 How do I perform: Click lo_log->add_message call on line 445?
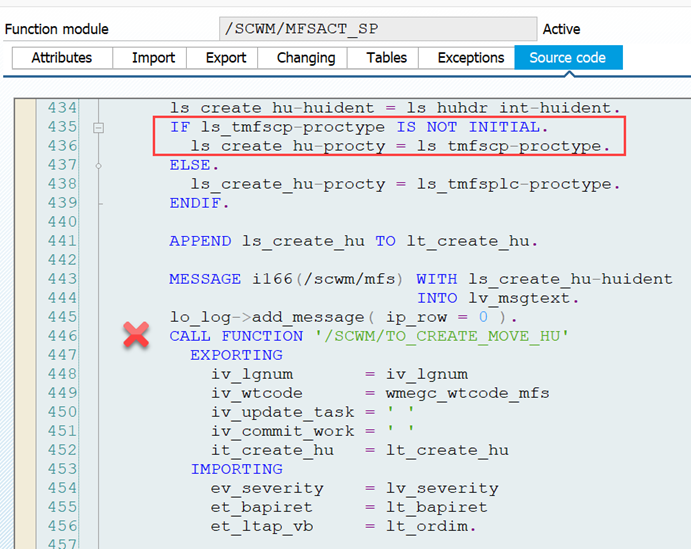coord(343,317)
